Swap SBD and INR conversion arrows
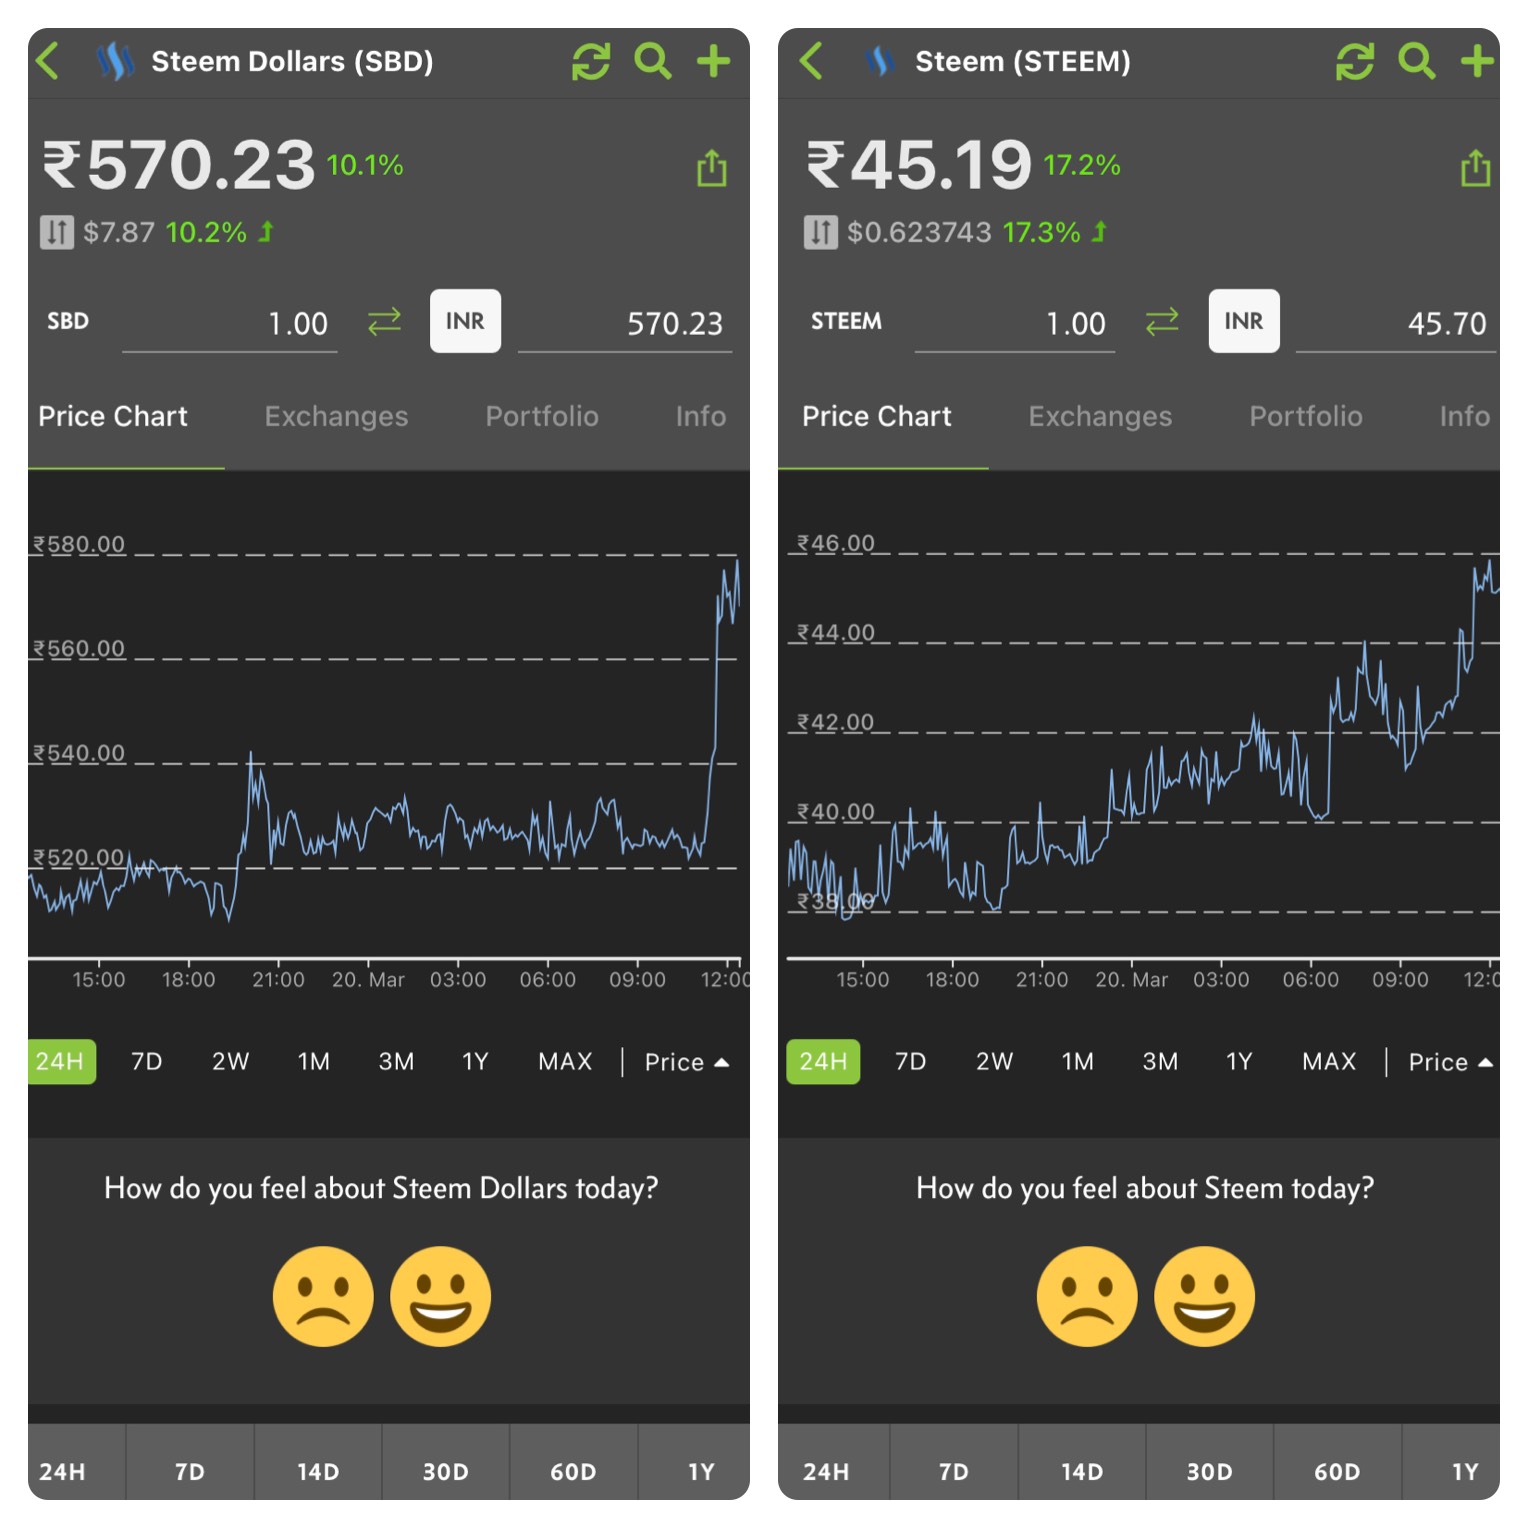The image size is (1528, 1528). (x=384, y=322)
